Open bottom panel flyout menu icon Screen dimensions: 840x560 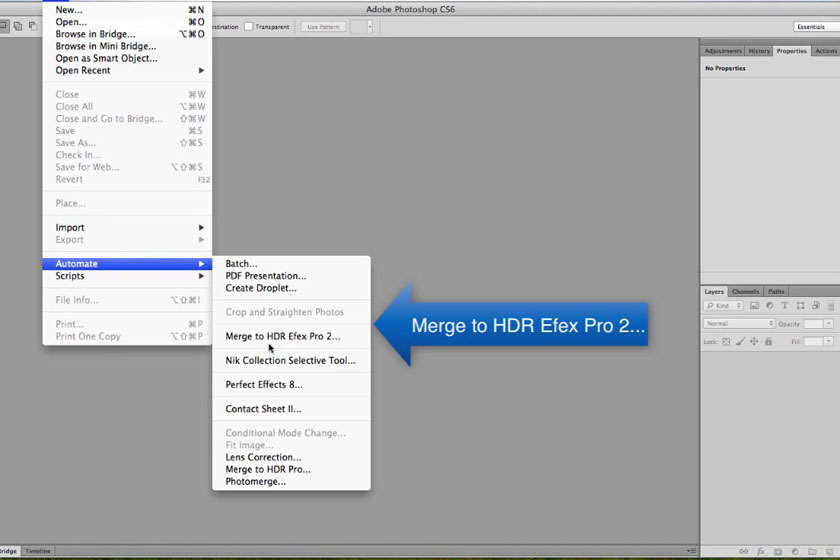coord(691,551)
